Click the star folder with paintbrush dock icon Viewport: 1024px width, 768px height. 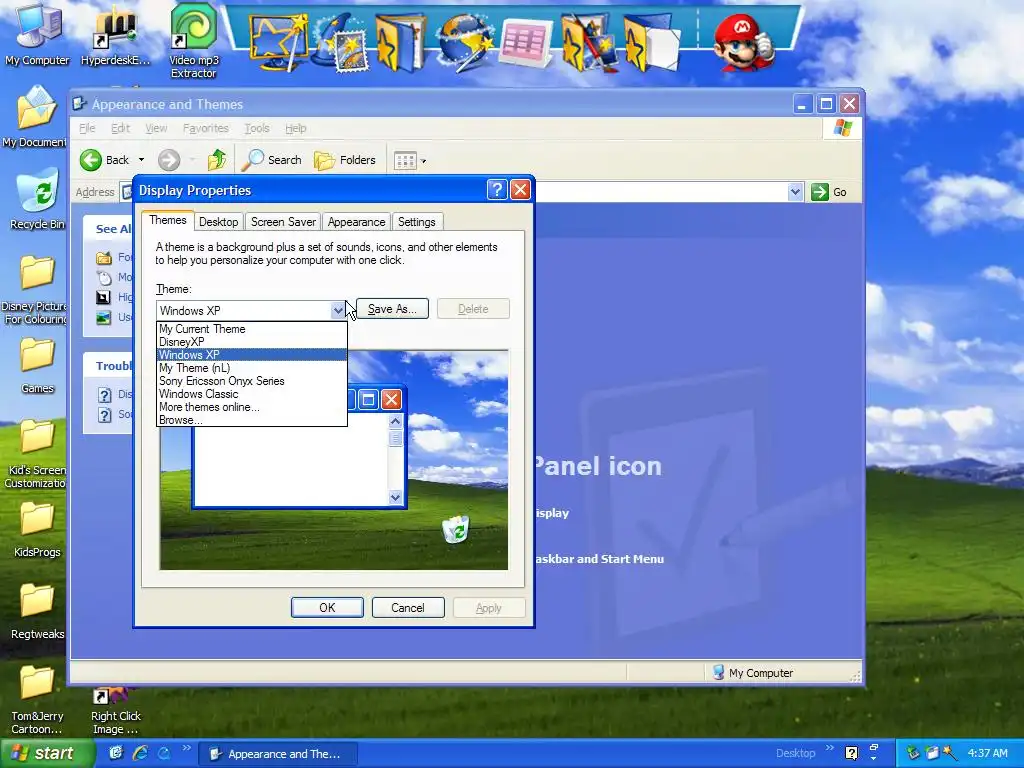(x=590, y=43)
